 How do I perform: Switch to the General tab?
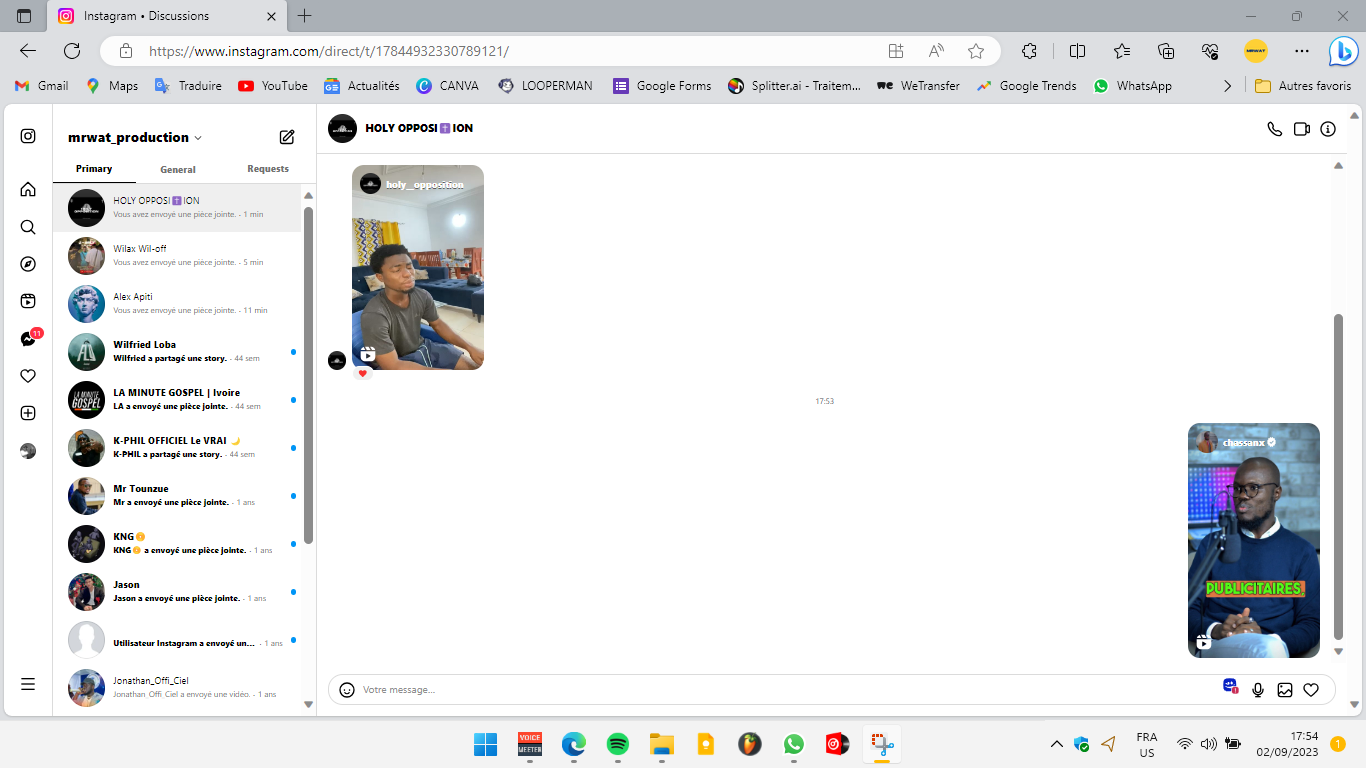pyautogui.click(x=178, y=169)
